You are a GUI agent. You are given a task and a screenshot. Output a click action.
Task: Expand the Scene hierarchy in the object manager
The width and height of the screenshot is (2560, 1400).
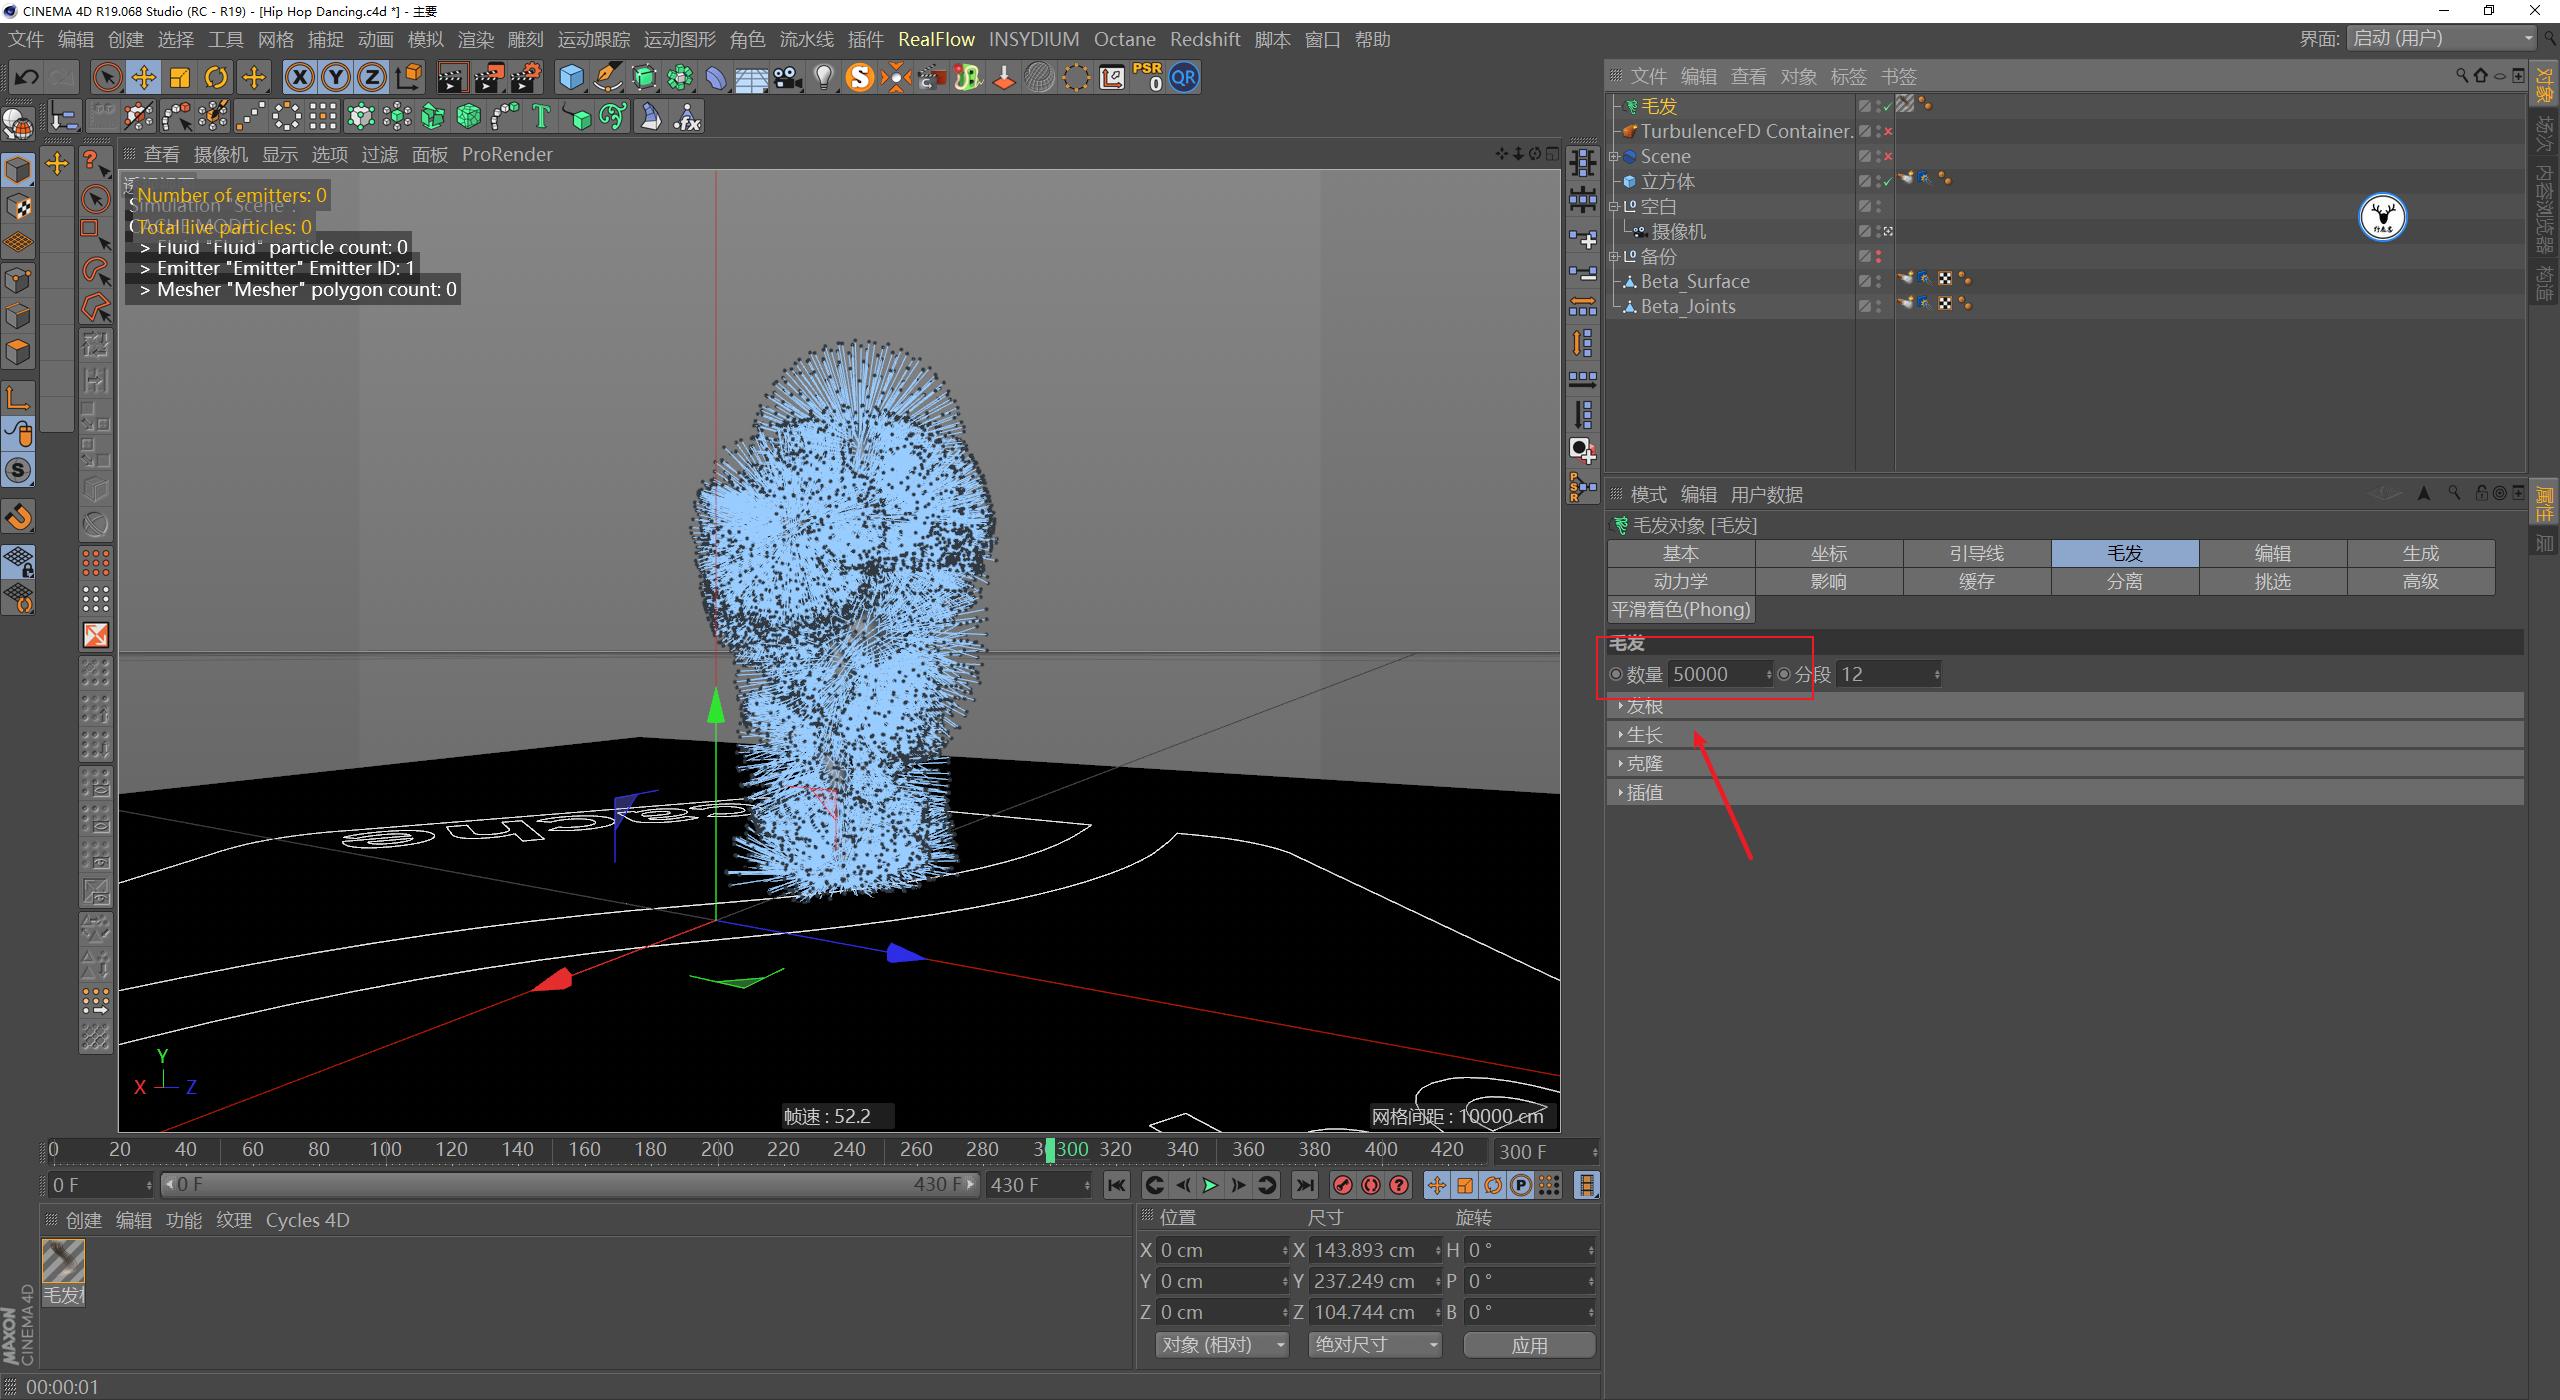[1614, 157]
